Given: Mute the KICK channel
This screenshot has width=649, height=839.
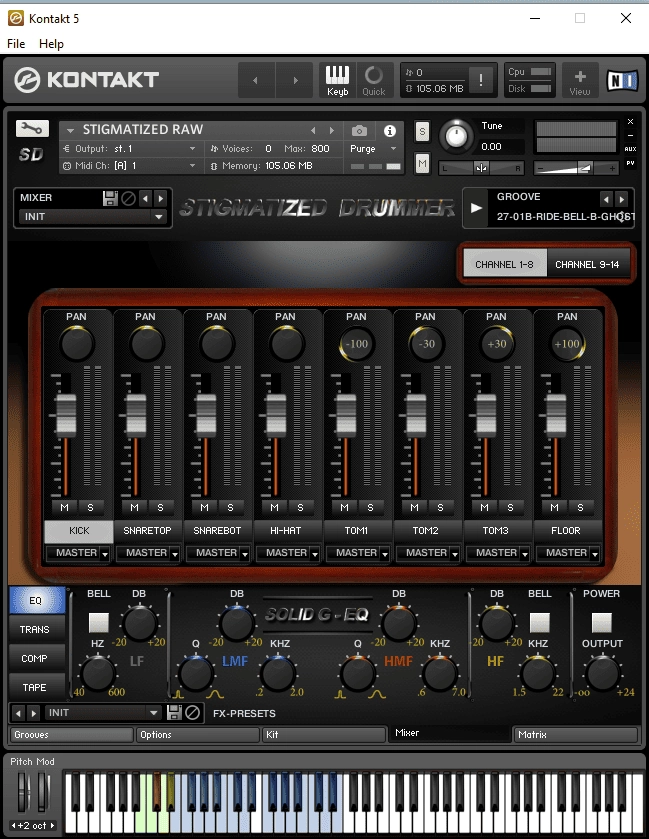Looking at the screenshot, I should (x=65, y=507).
